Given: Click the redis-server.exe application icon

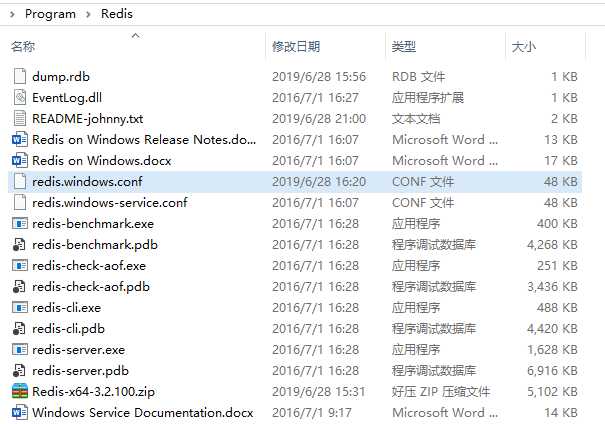Looking at the screenshot, I should tap(20, 350).
